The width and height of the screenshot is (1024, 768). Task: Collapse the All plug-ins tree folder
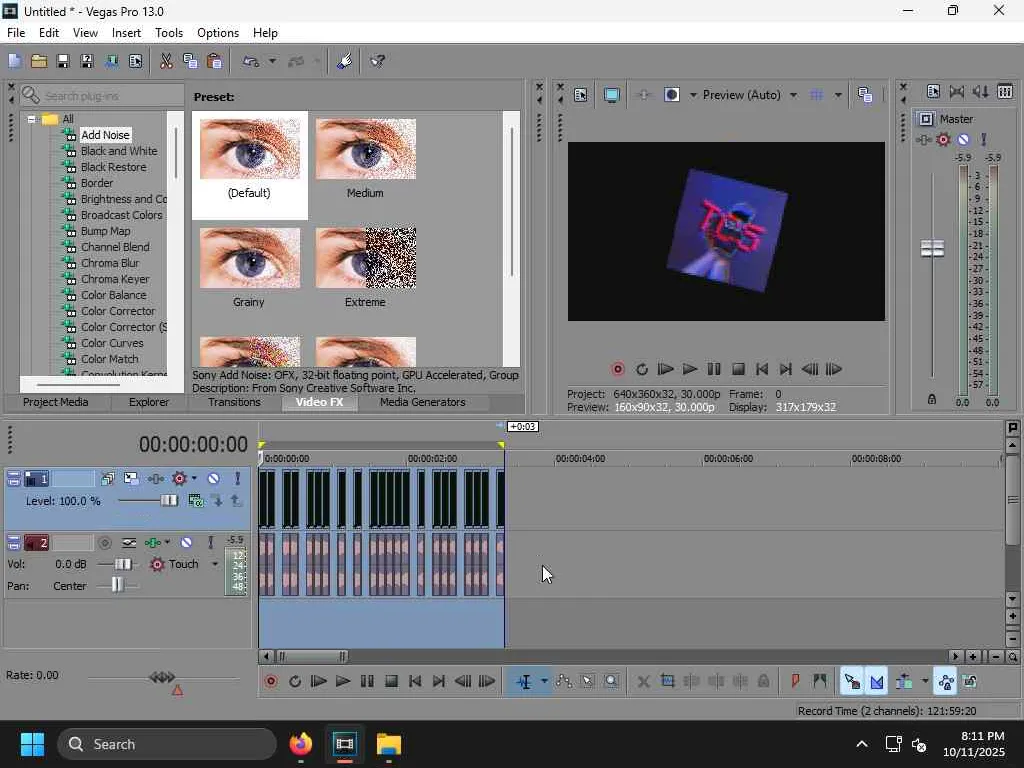click(x=32, y=119)
